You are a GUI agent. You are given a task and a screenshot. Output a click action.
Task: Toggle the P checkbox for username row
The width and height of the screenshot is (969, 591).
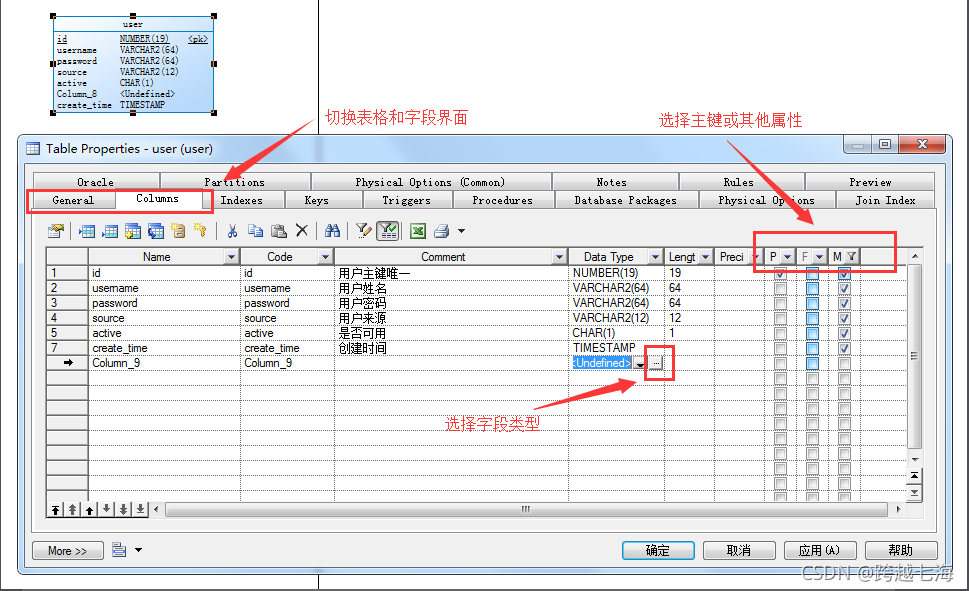coord(781,288)
